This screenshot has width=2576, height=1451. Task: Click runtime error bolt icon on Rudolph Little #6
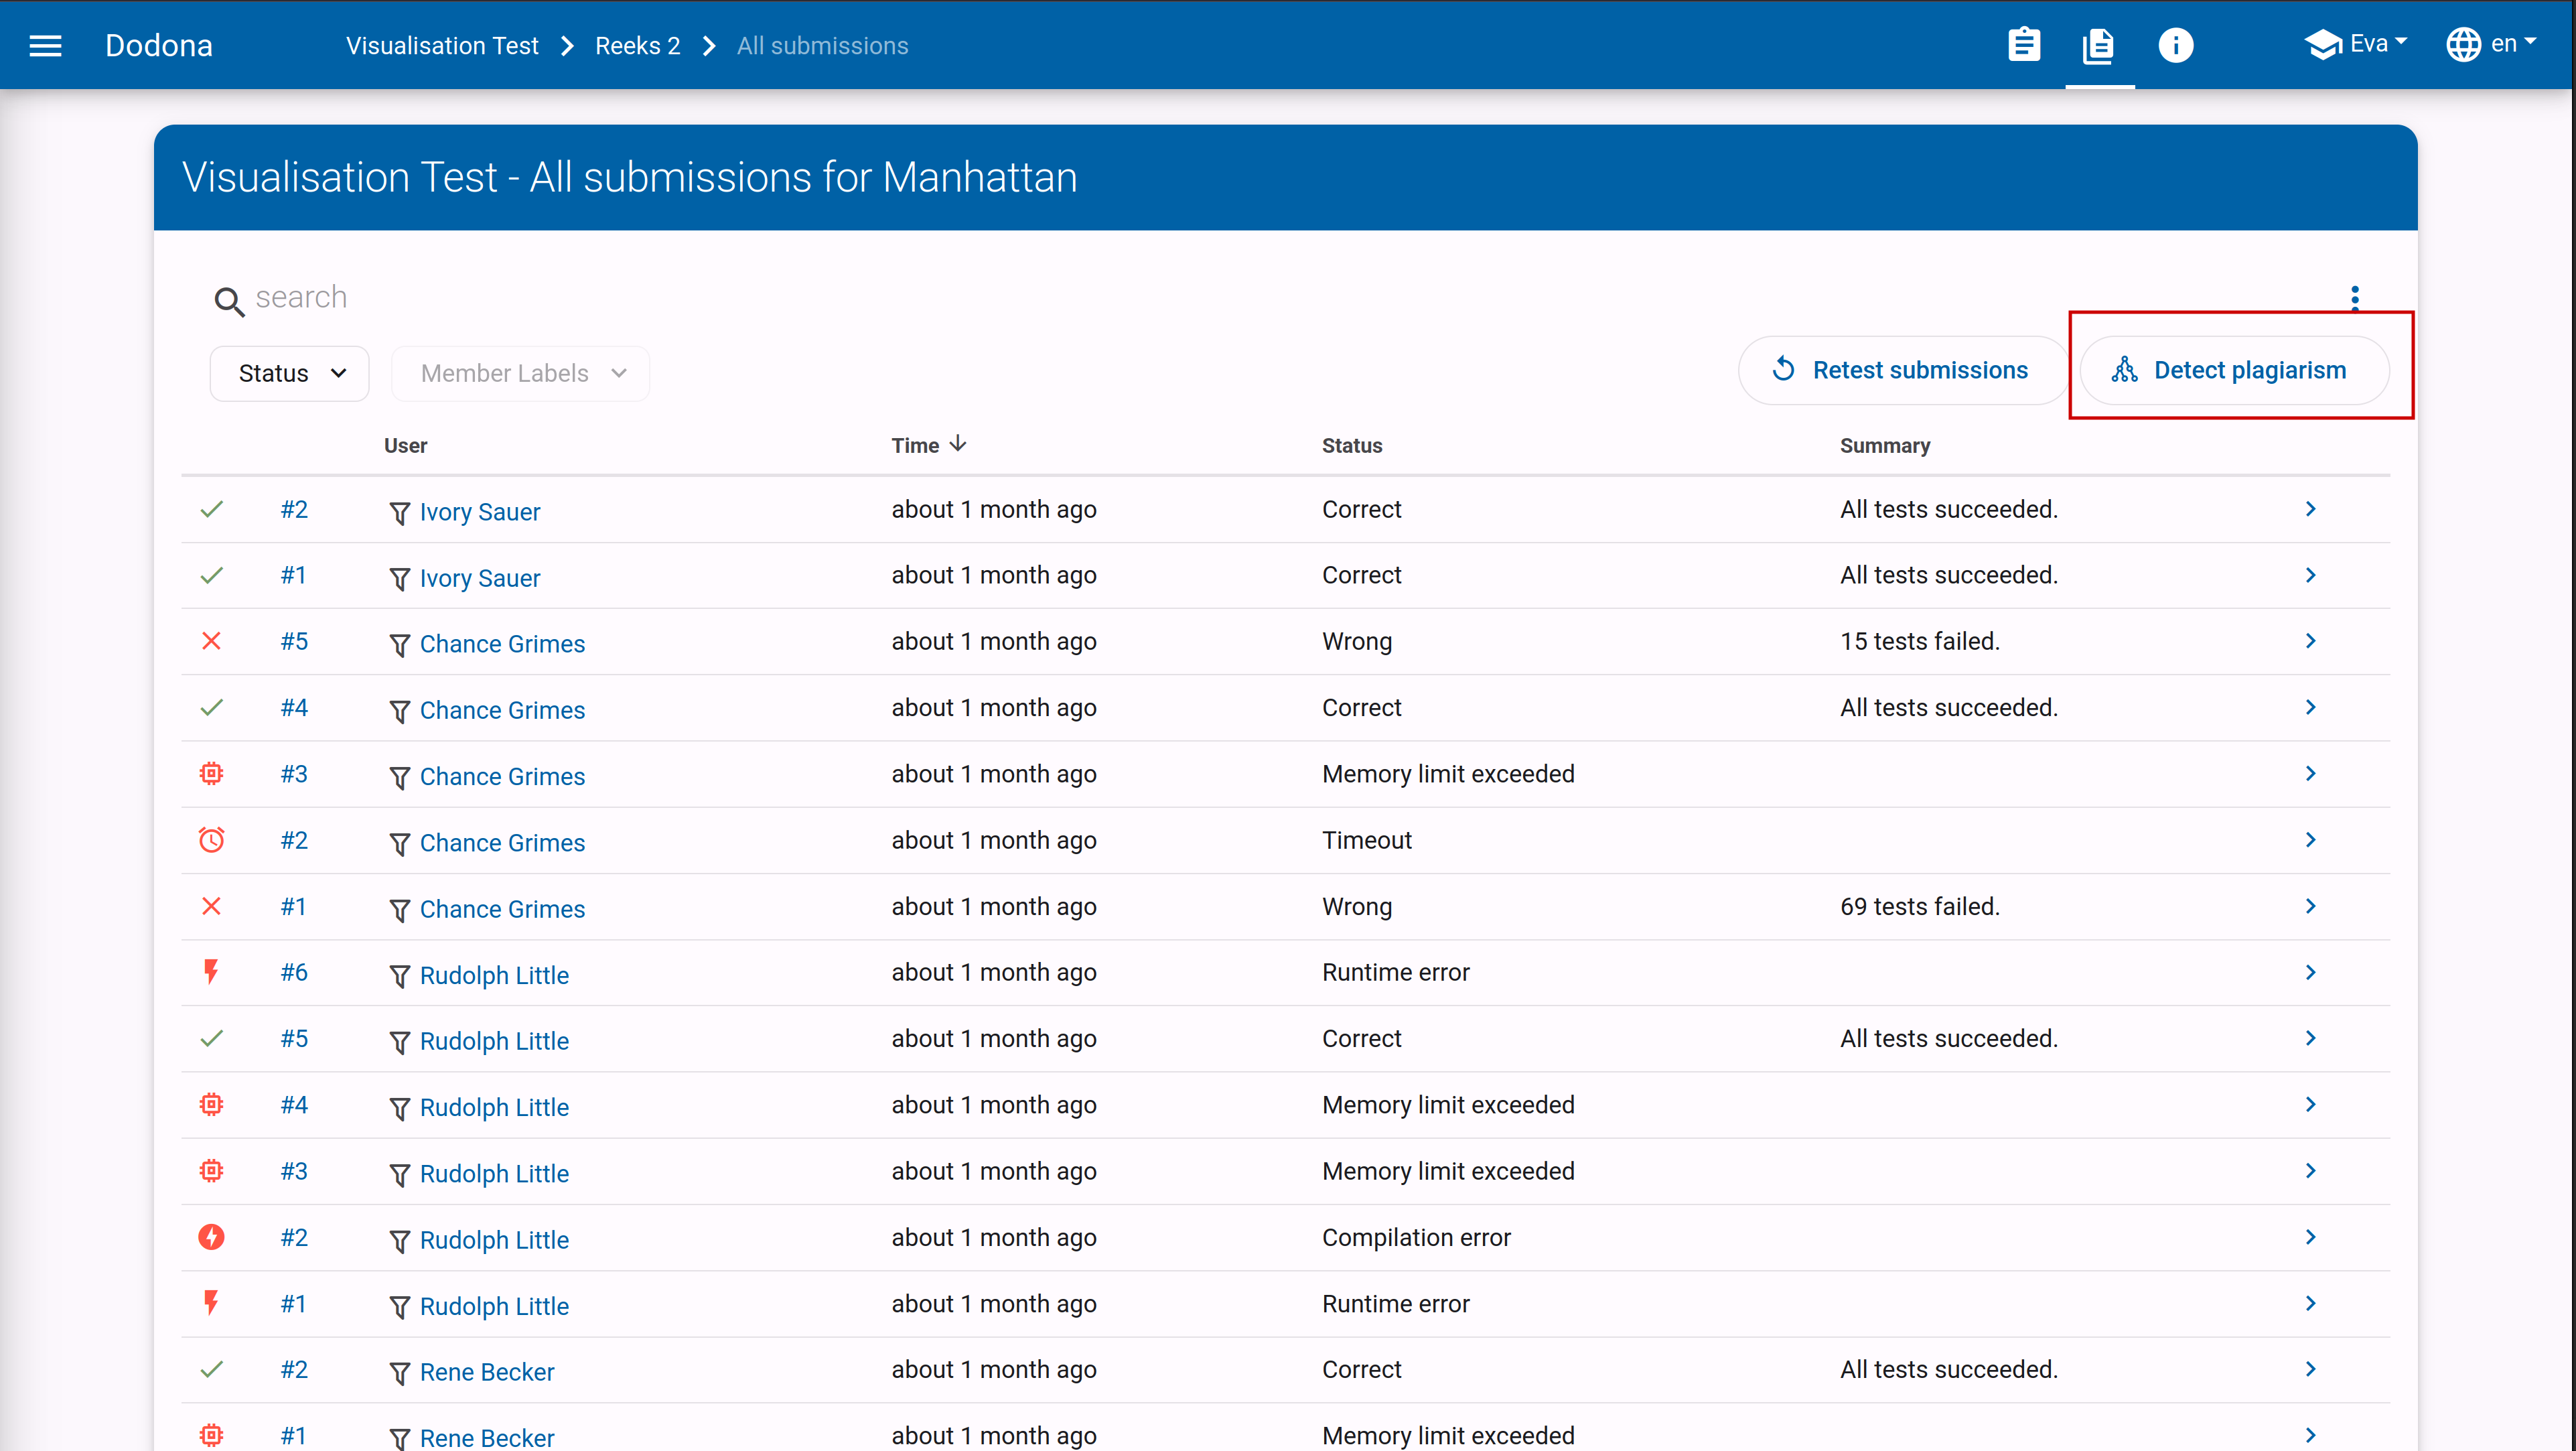[211, 972]
